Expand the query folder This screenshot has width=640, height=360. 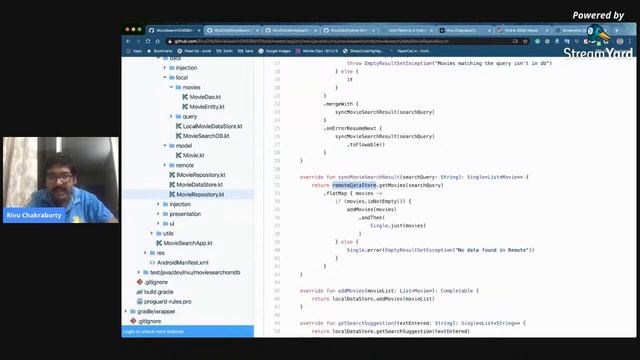[171, 116]
